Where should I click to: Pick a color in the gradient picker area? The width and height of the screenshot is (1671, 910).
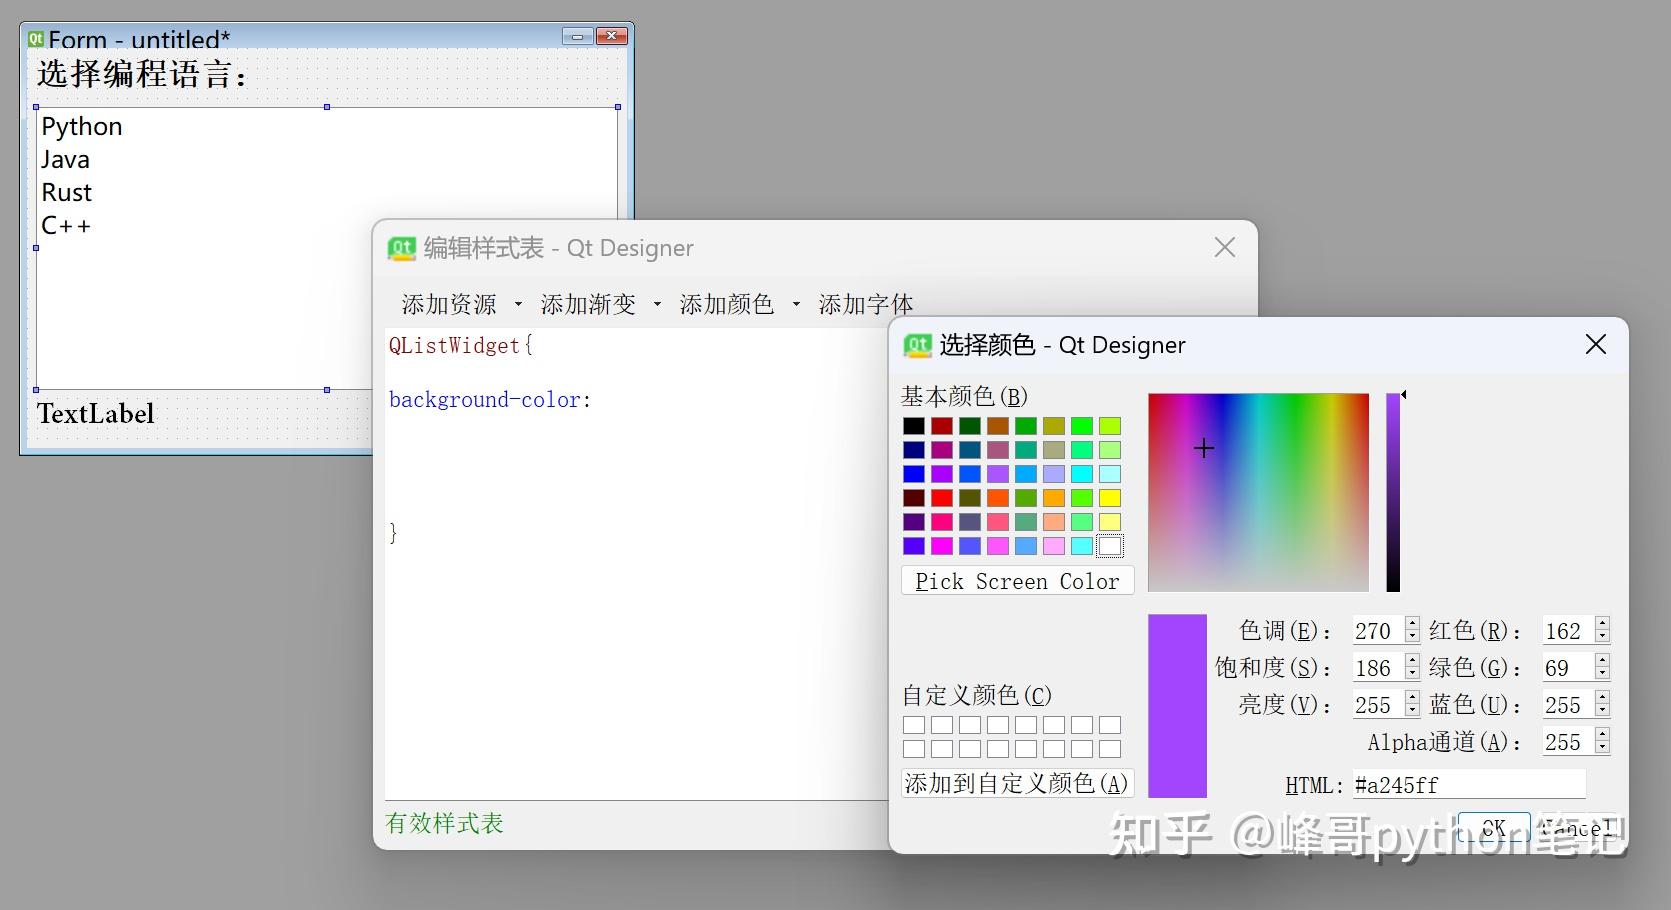(x=1257, y=490)
